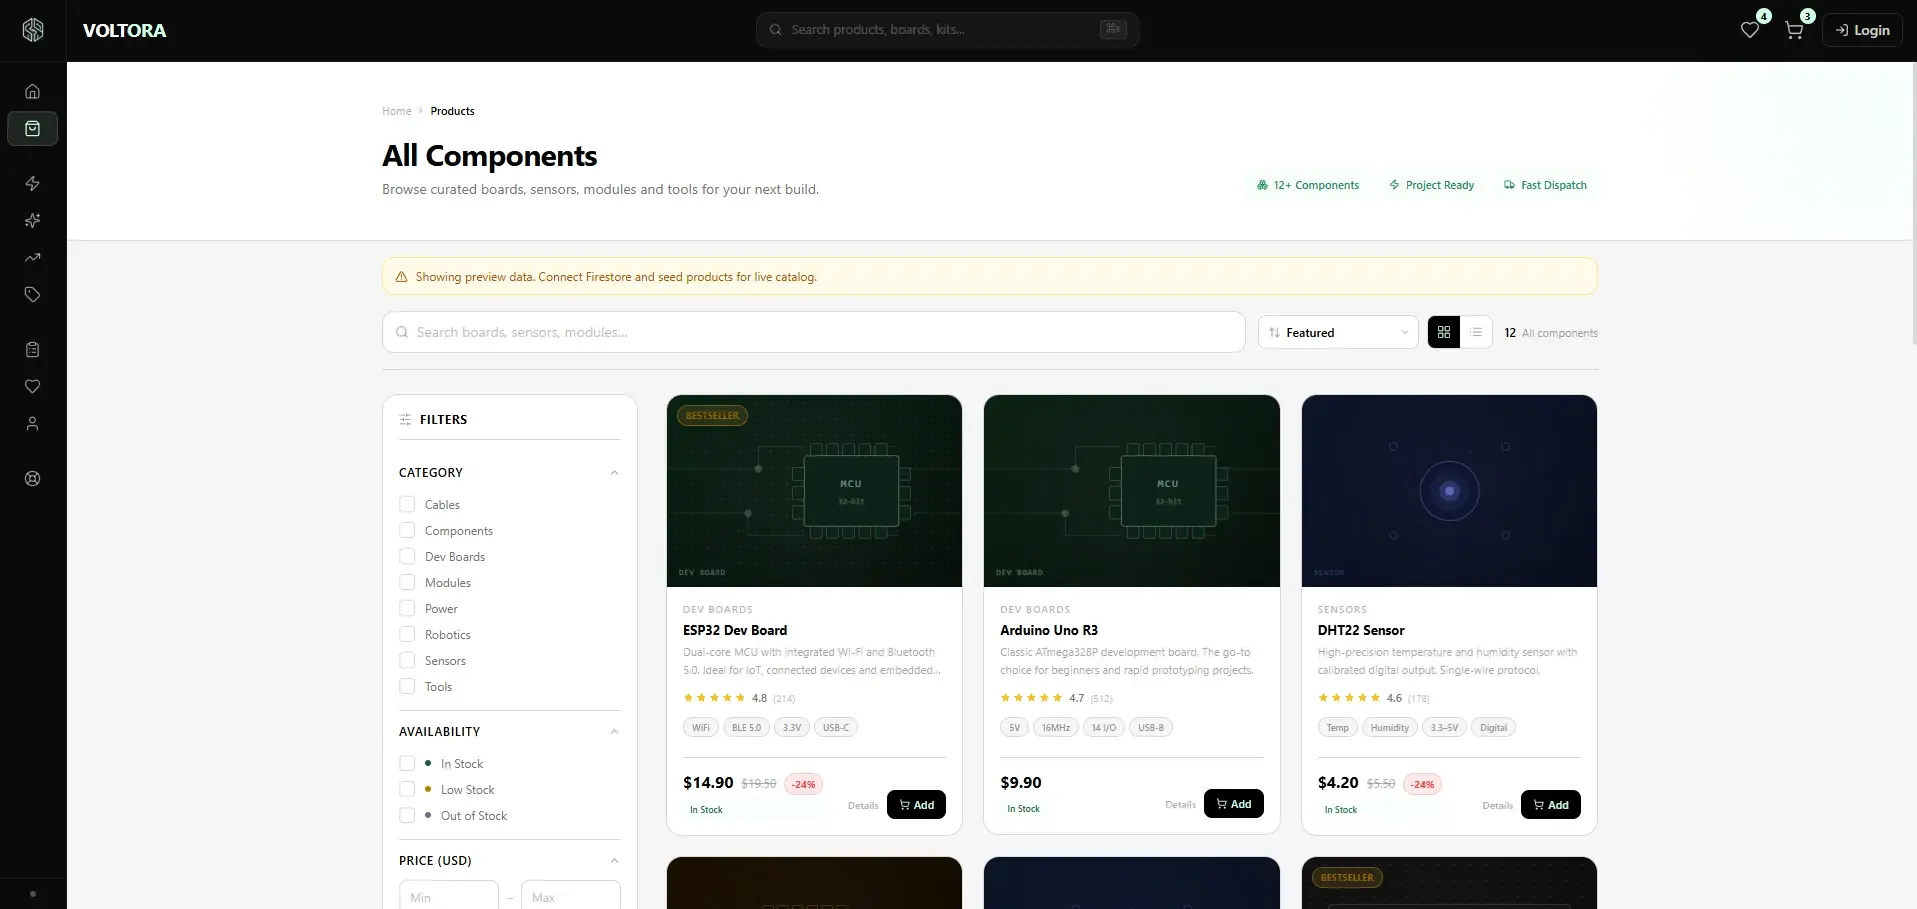Switch to list view icon
Screen dimensions: 1917x909
1476,332
